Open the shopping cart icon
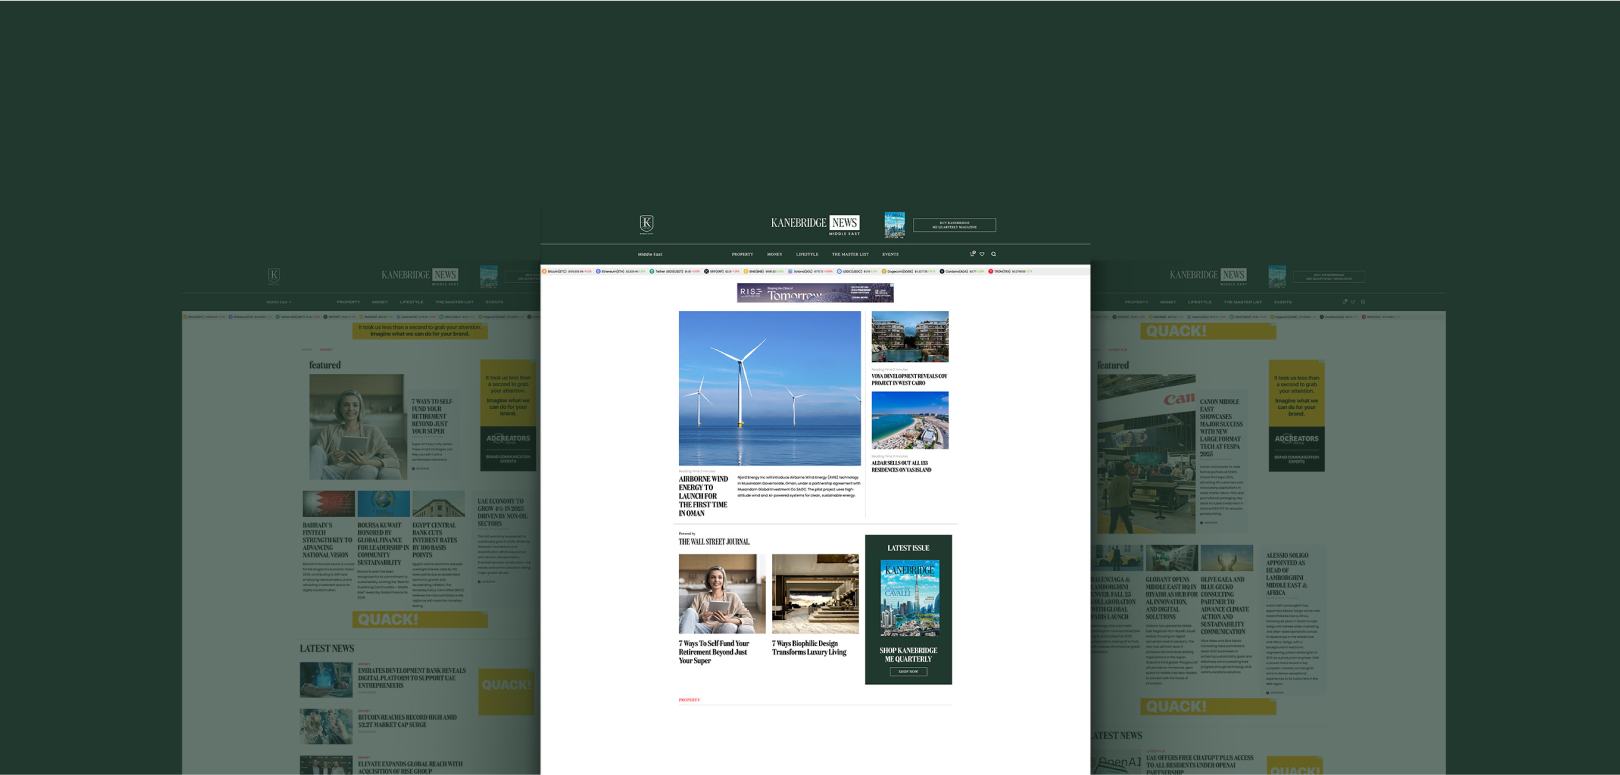The height and width of the screenshot is (775, 1620). (x=972, y=254)
